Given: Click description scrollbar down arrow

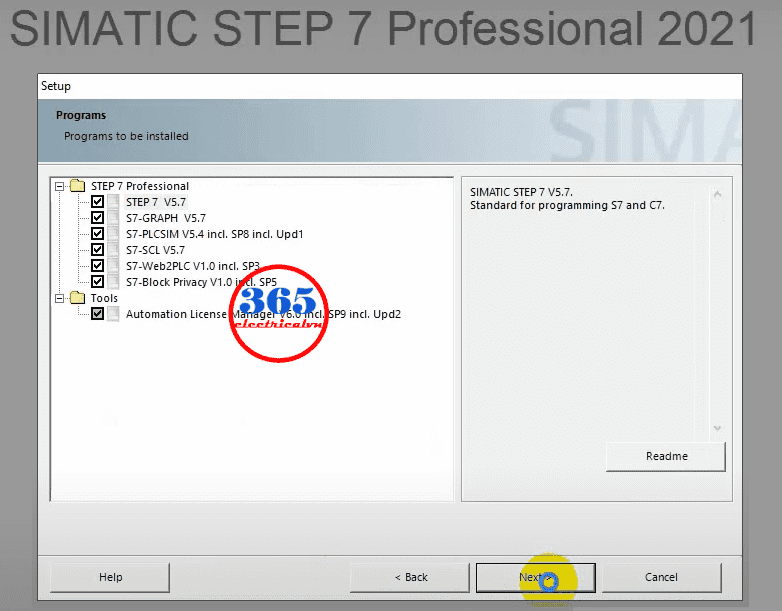Looking at the screenshot, I should click(718, 428).
